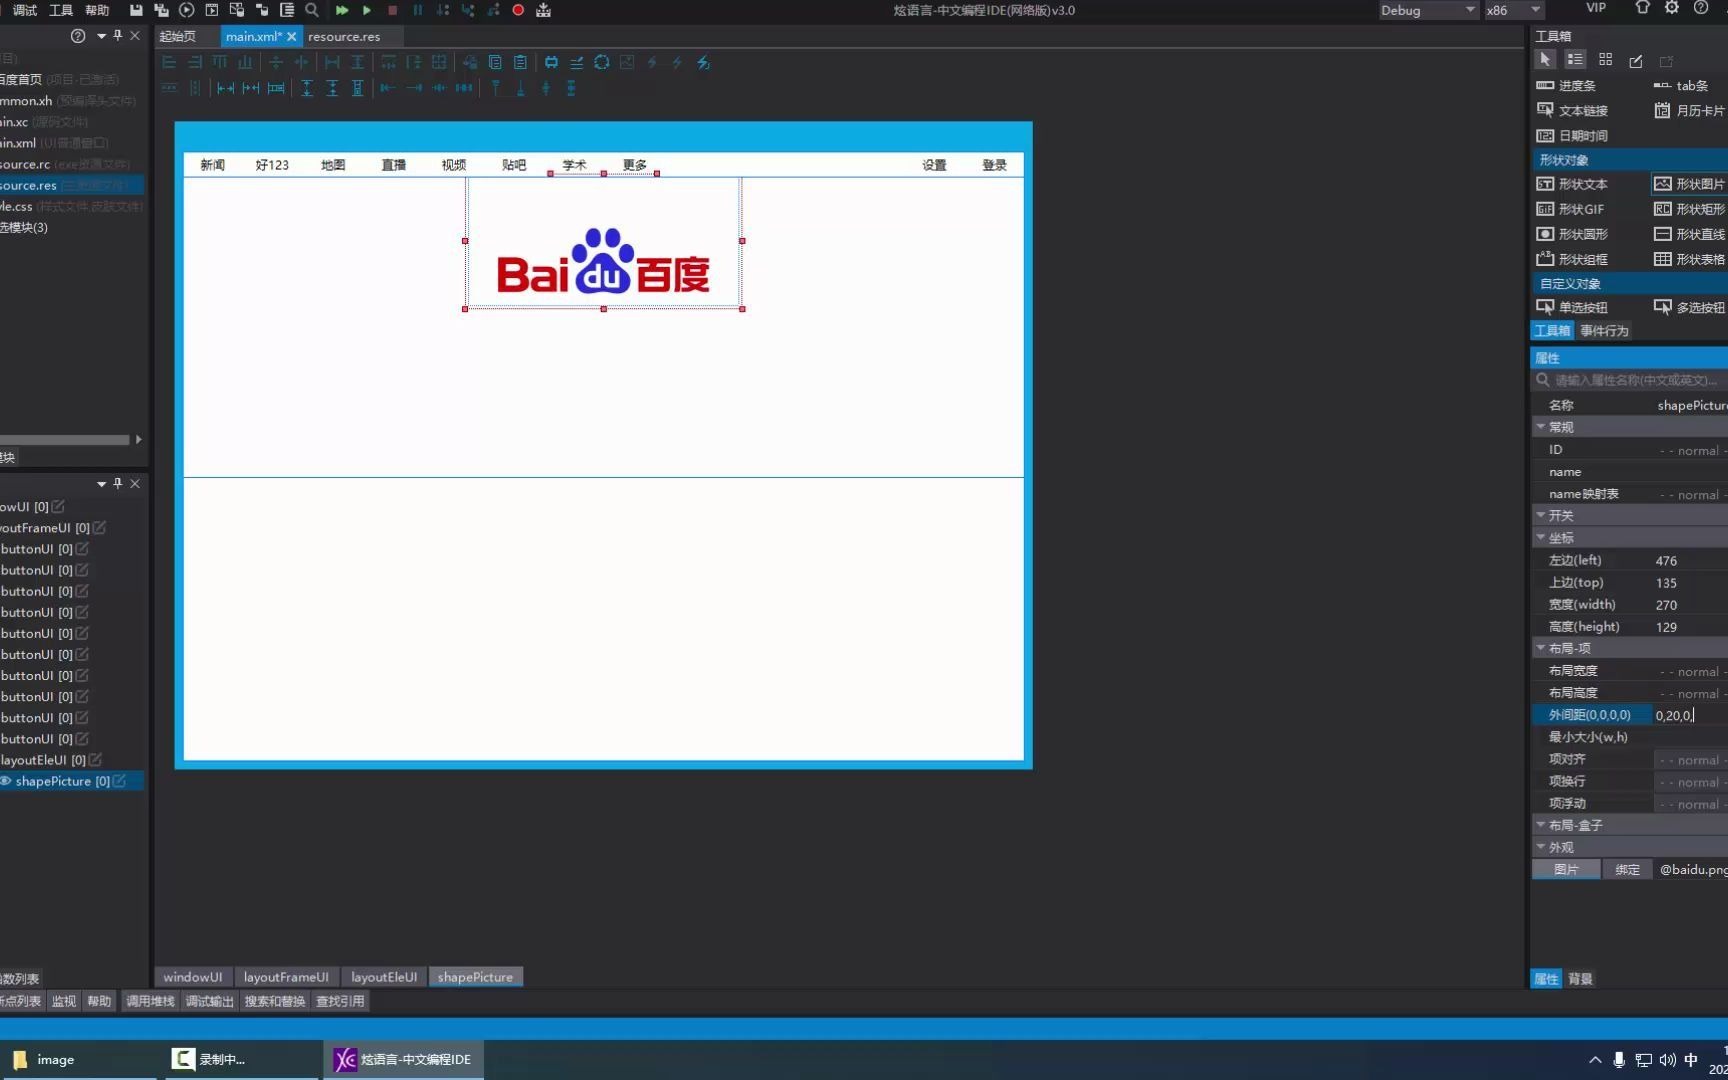Click the align left edges icon in layout toolbar
This screenshot has height=1080, width=1728.
point(169,62)
